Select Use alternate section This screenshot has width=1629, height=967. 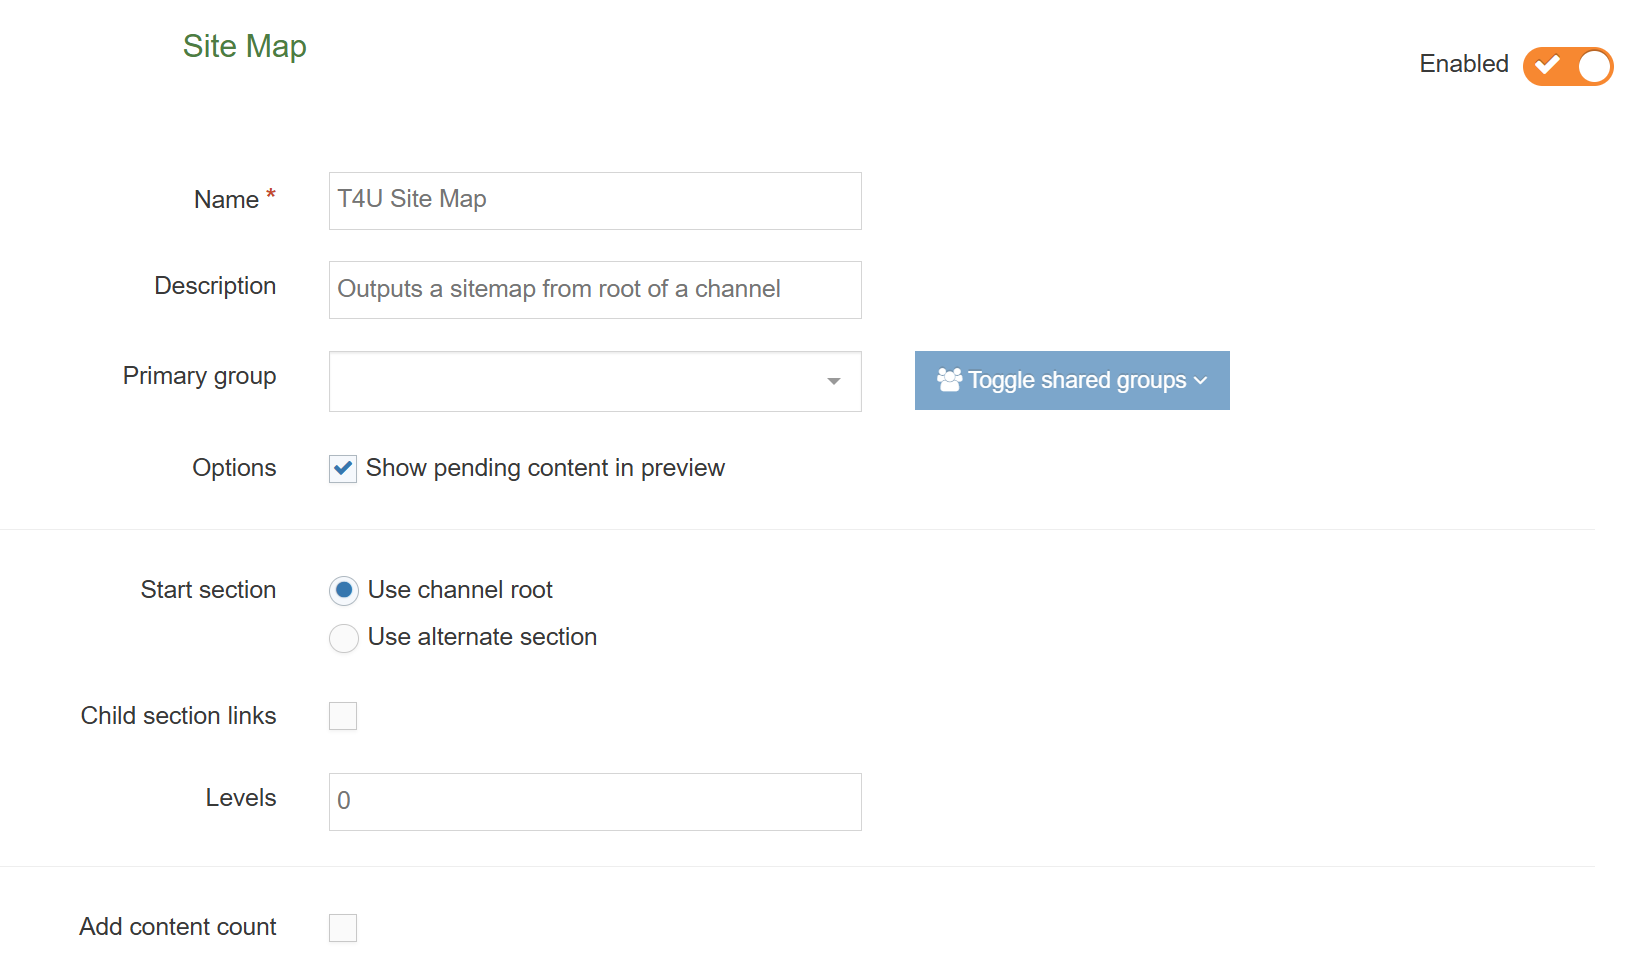tap(344, 638)
